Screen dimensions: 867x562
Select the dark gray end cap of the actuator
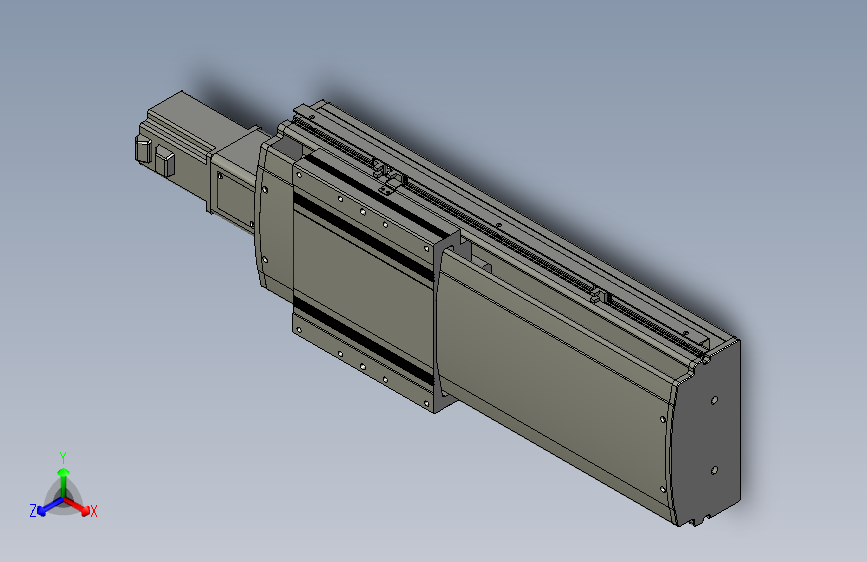706,433
